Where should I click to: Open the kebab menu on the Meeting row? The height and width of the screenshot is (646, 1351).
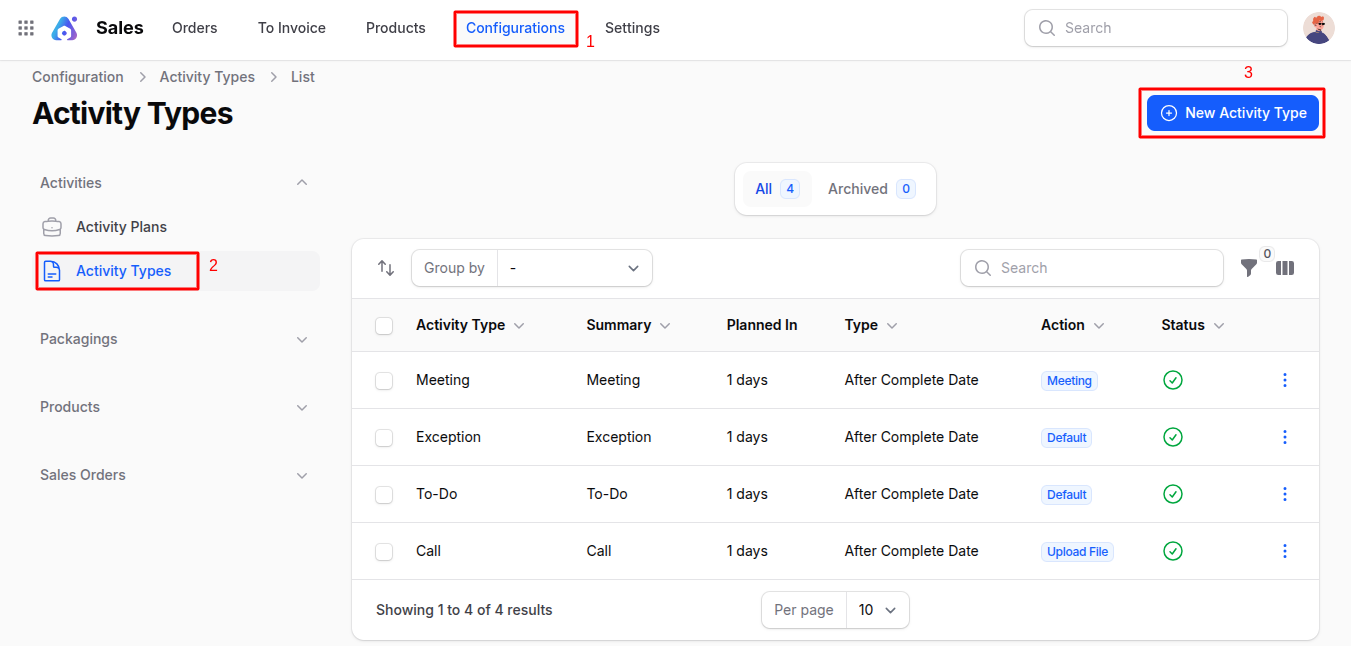1285,380
